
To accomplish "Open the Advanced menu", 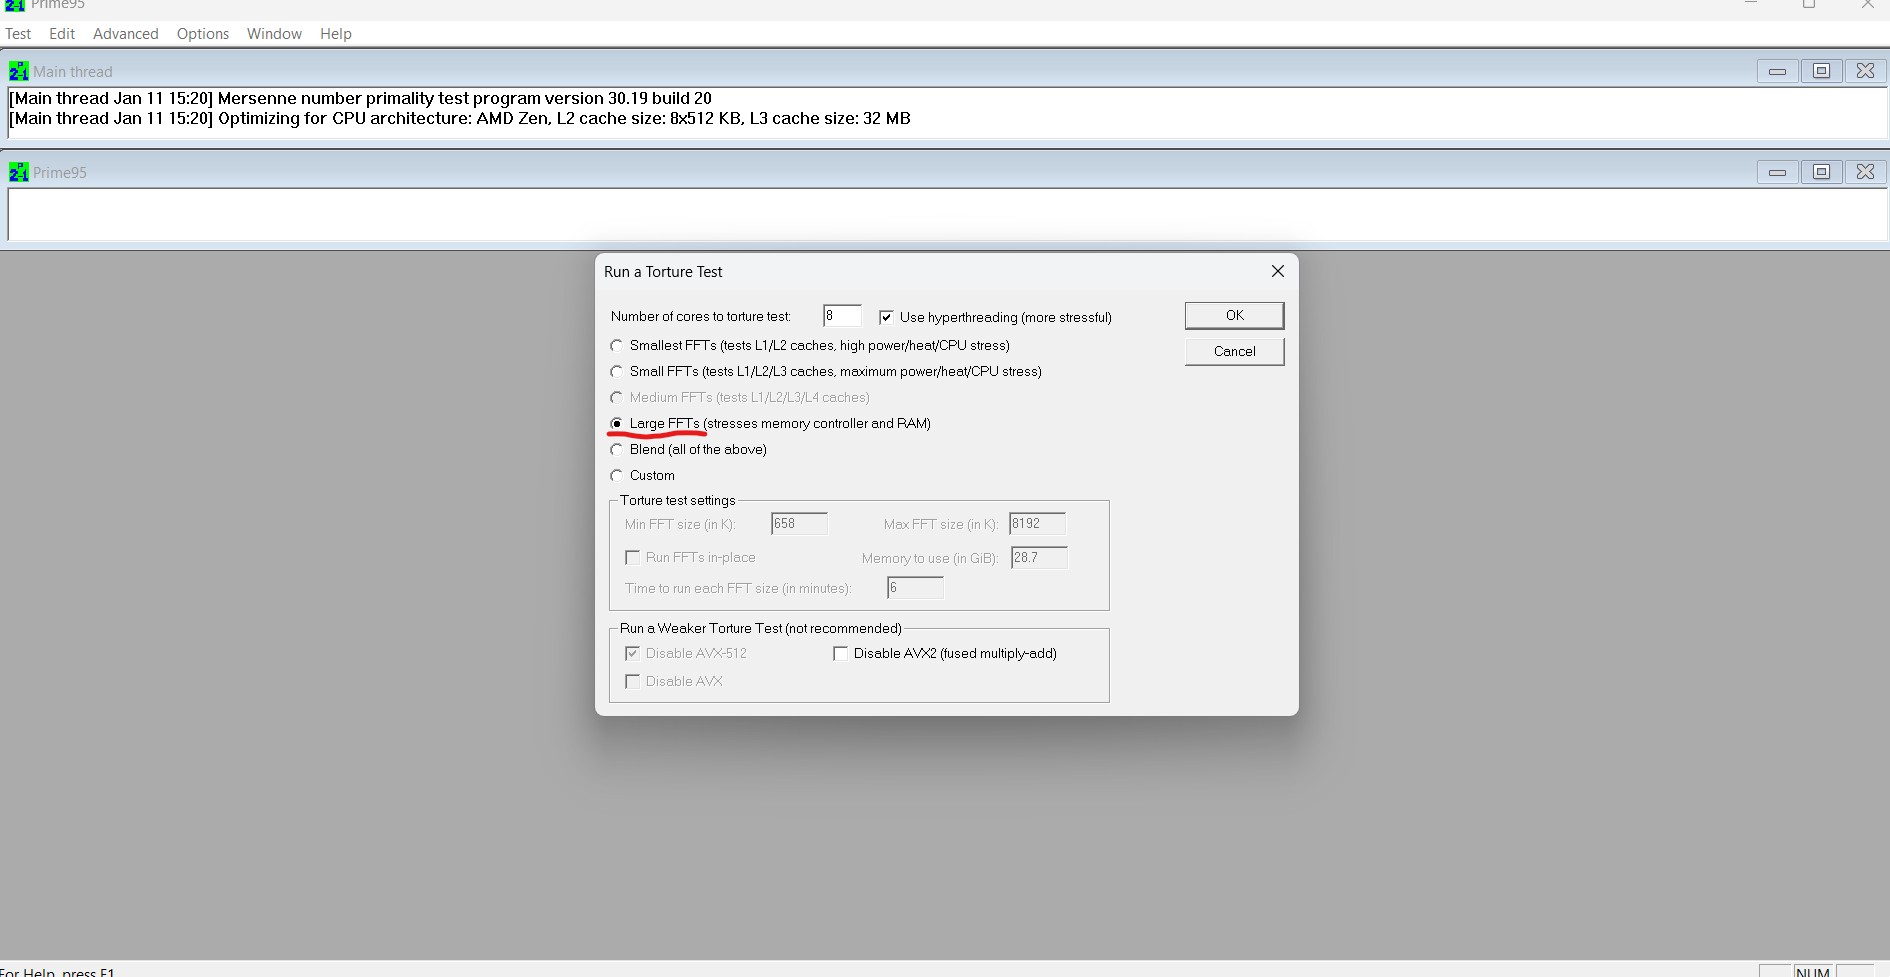I will 126,34.
